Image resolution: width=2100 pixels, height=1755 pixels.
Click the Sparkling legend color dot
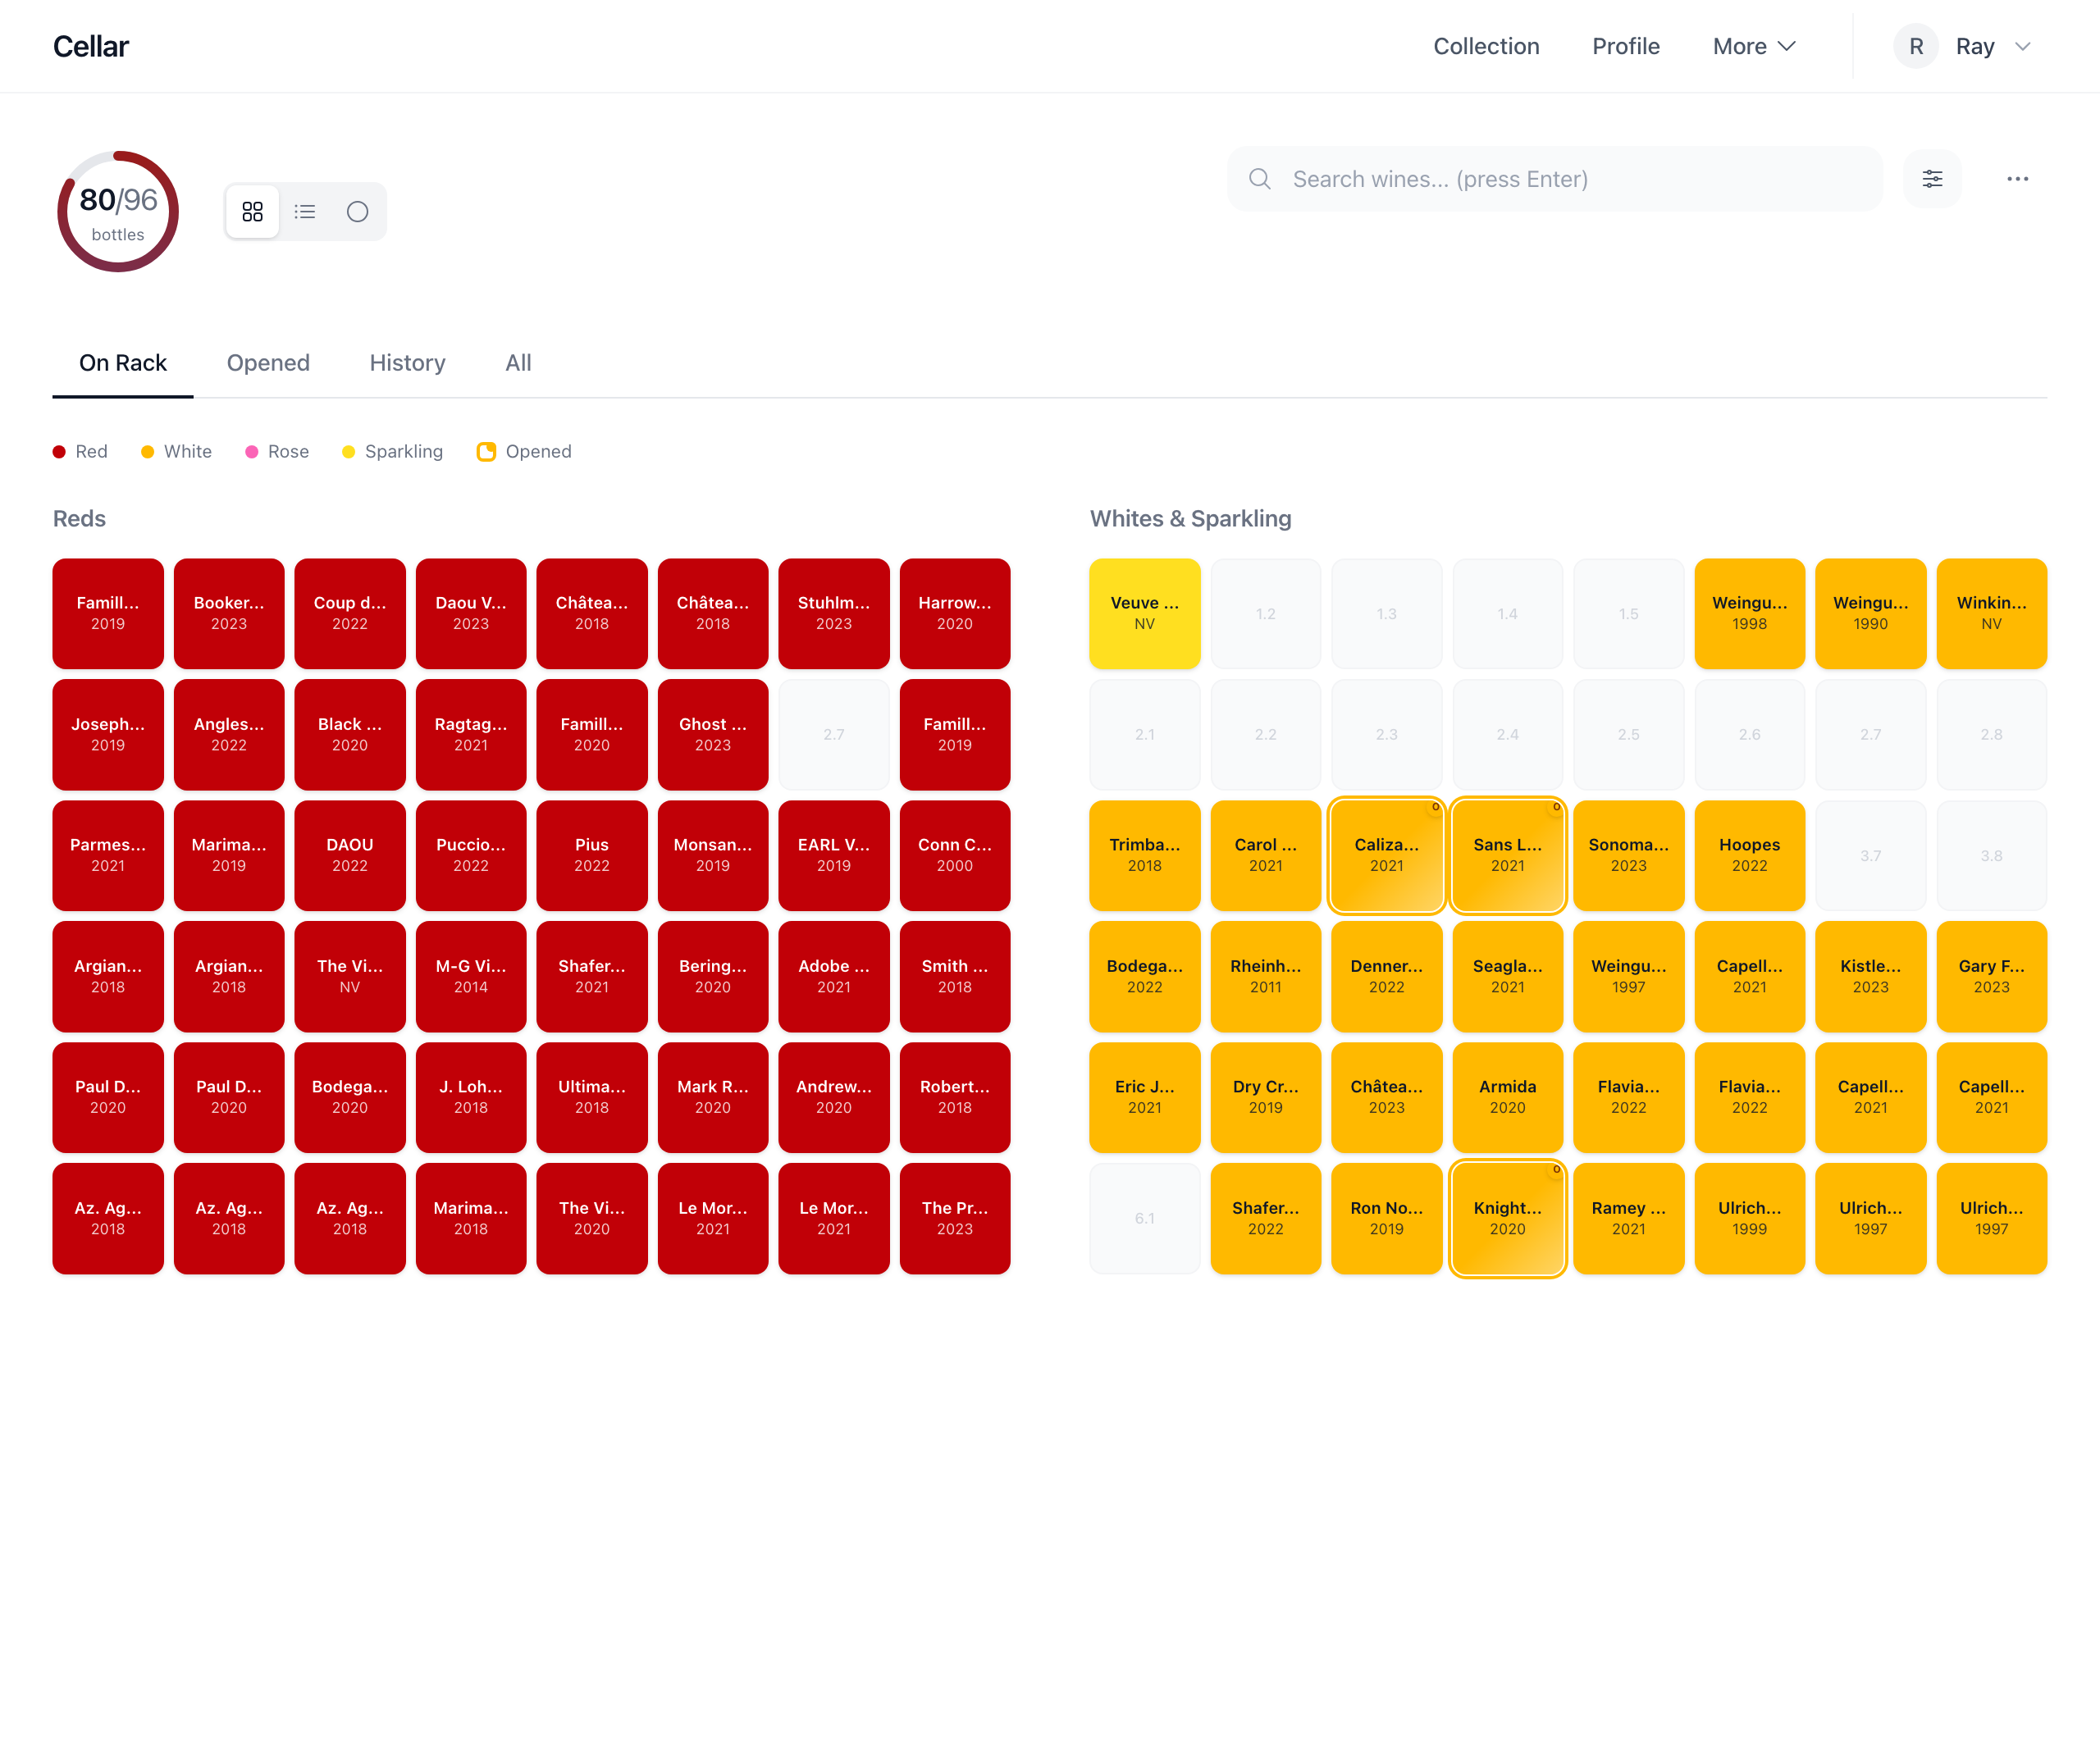(x=348, y=452)
